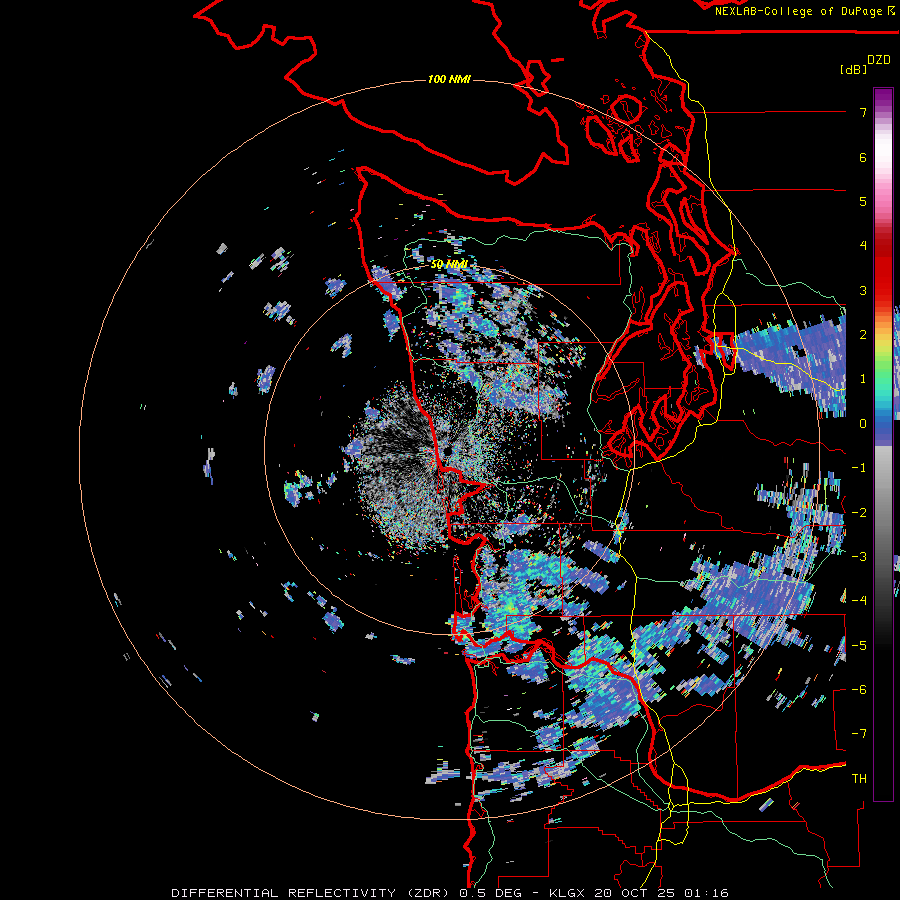Click the -4 value on color scale
The width and height of the screenshot is (900, 900).
click(x=859, y=601)
